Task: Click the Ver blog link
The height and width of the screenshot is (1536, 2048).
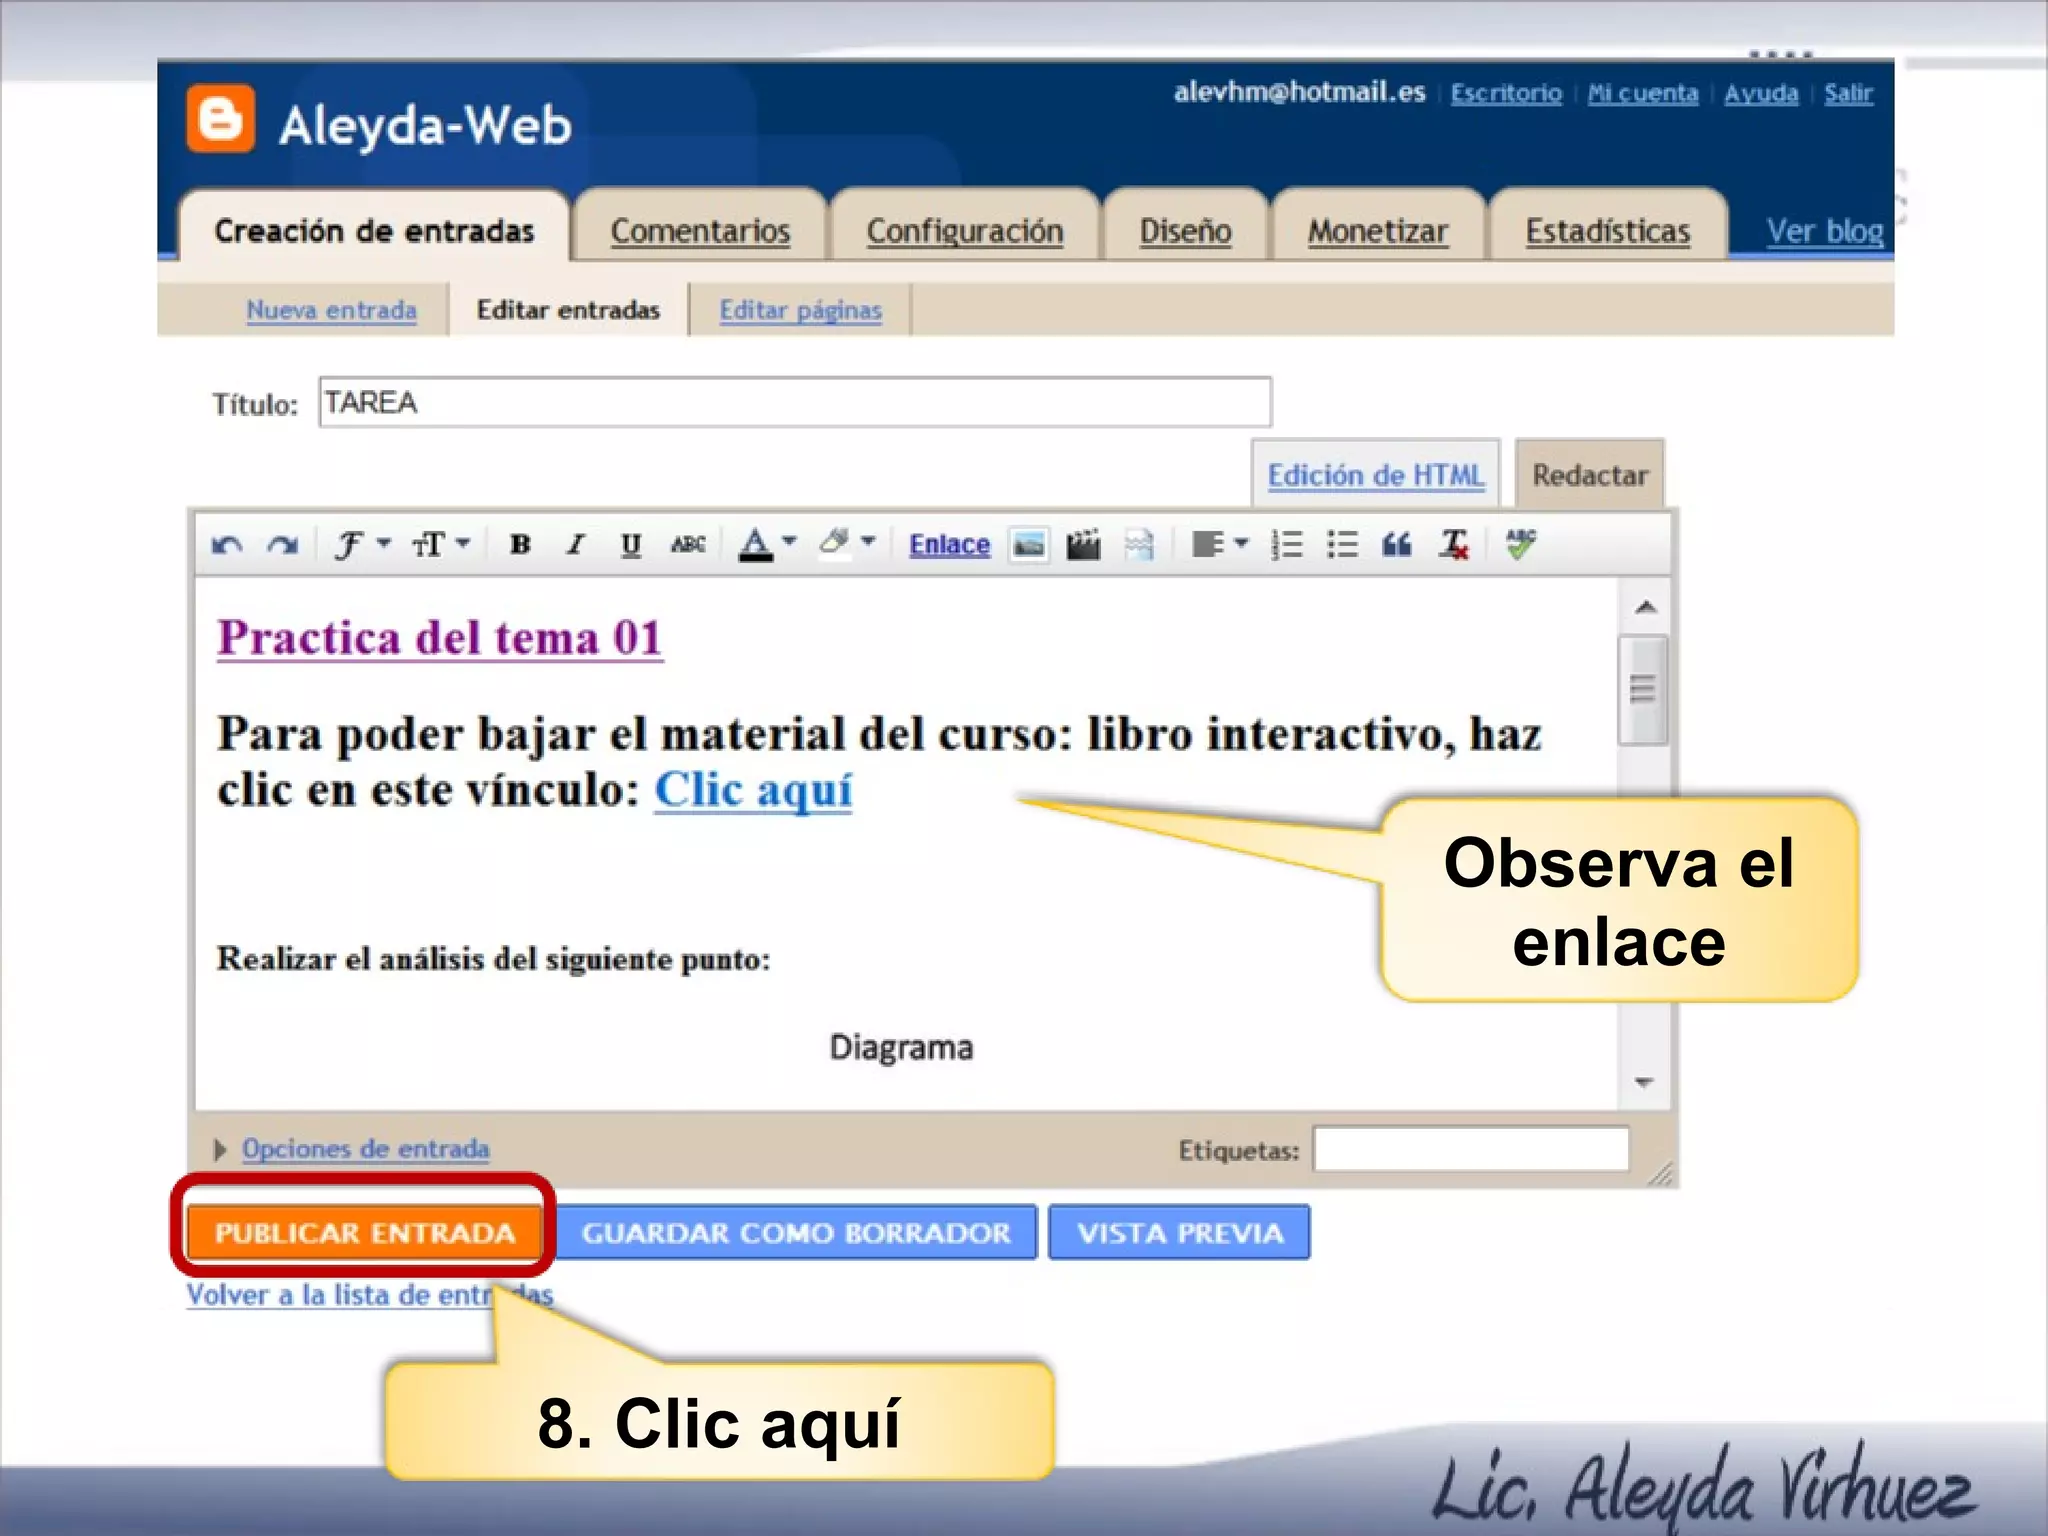Action: (1824, 231)
